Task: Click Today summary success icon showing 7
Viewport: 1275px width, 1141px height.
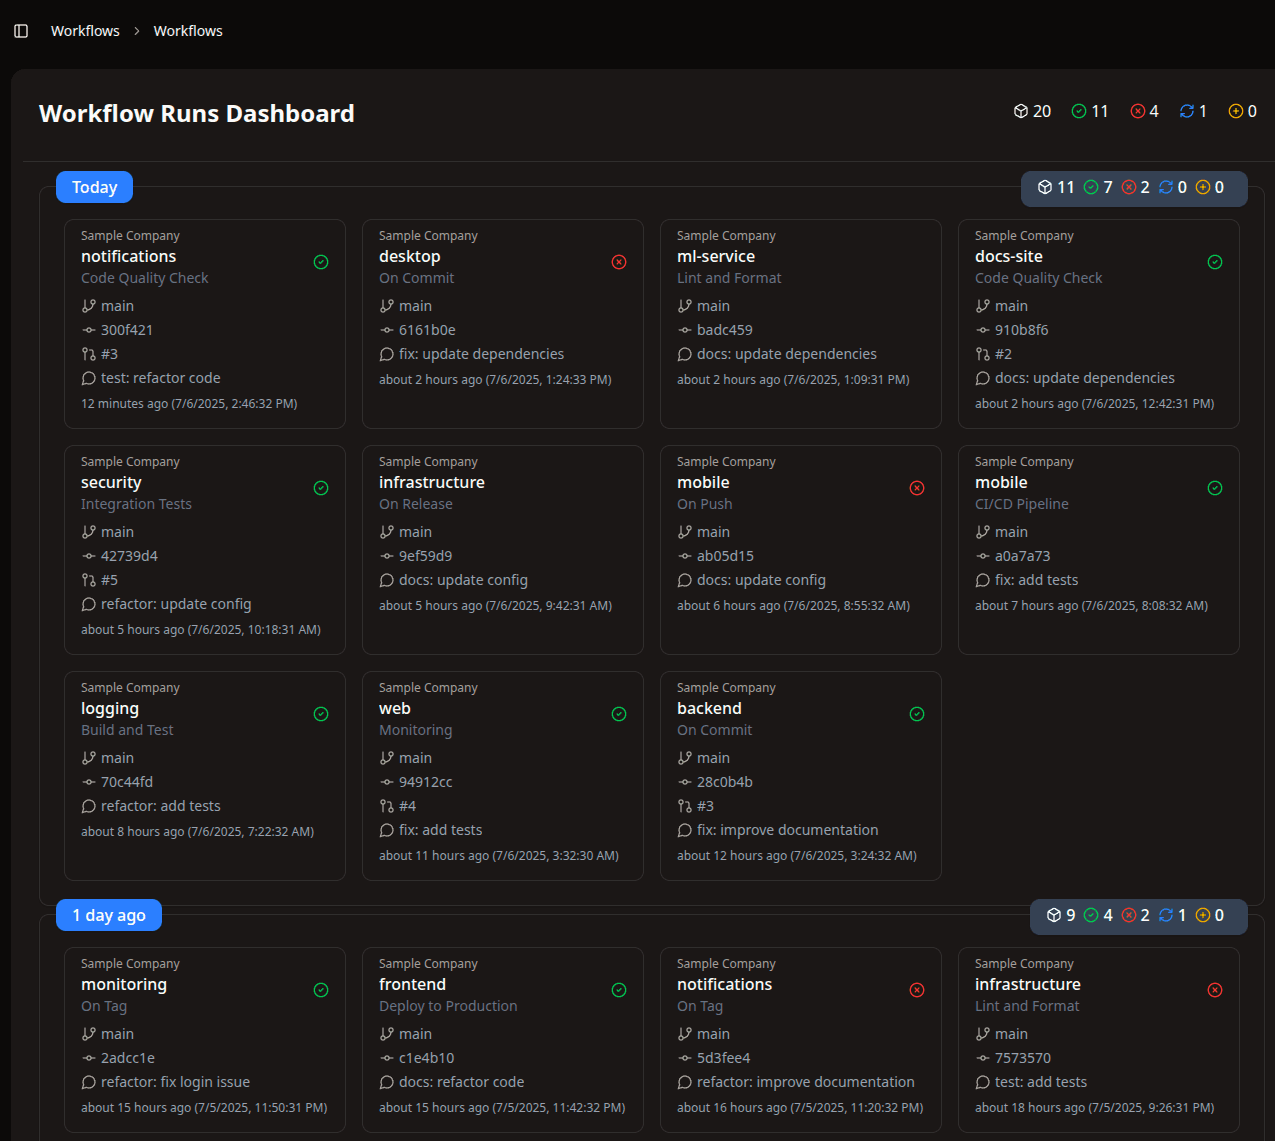Action: click(x=1091, y=187)
